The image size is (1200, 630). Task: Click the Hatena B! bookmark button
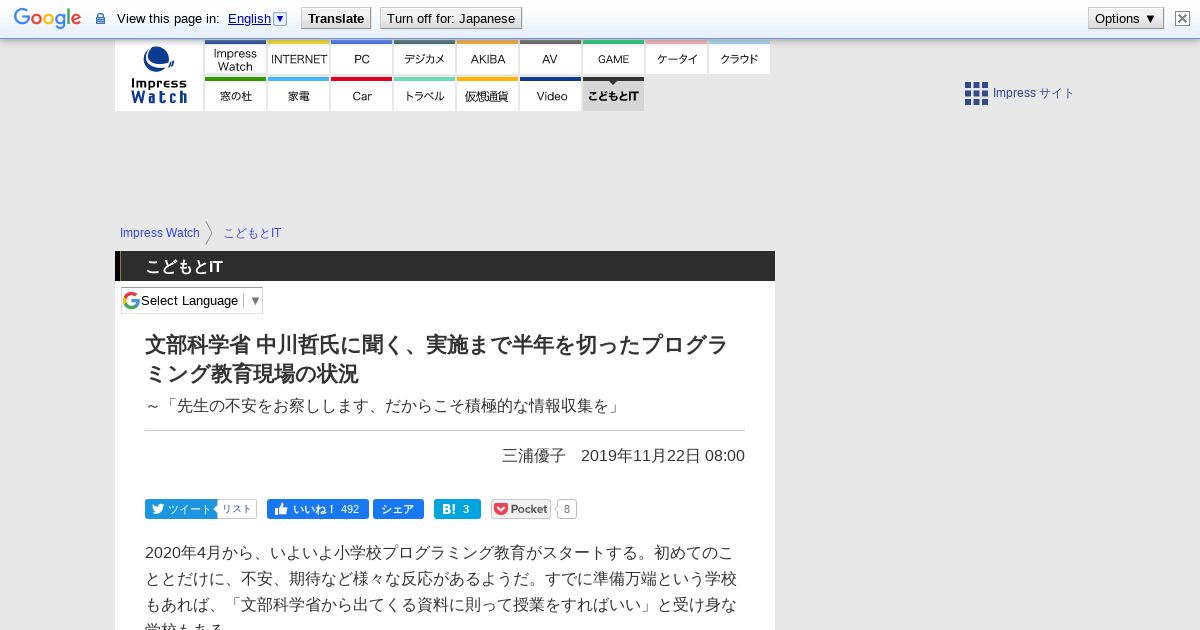[x=457, y=509]
